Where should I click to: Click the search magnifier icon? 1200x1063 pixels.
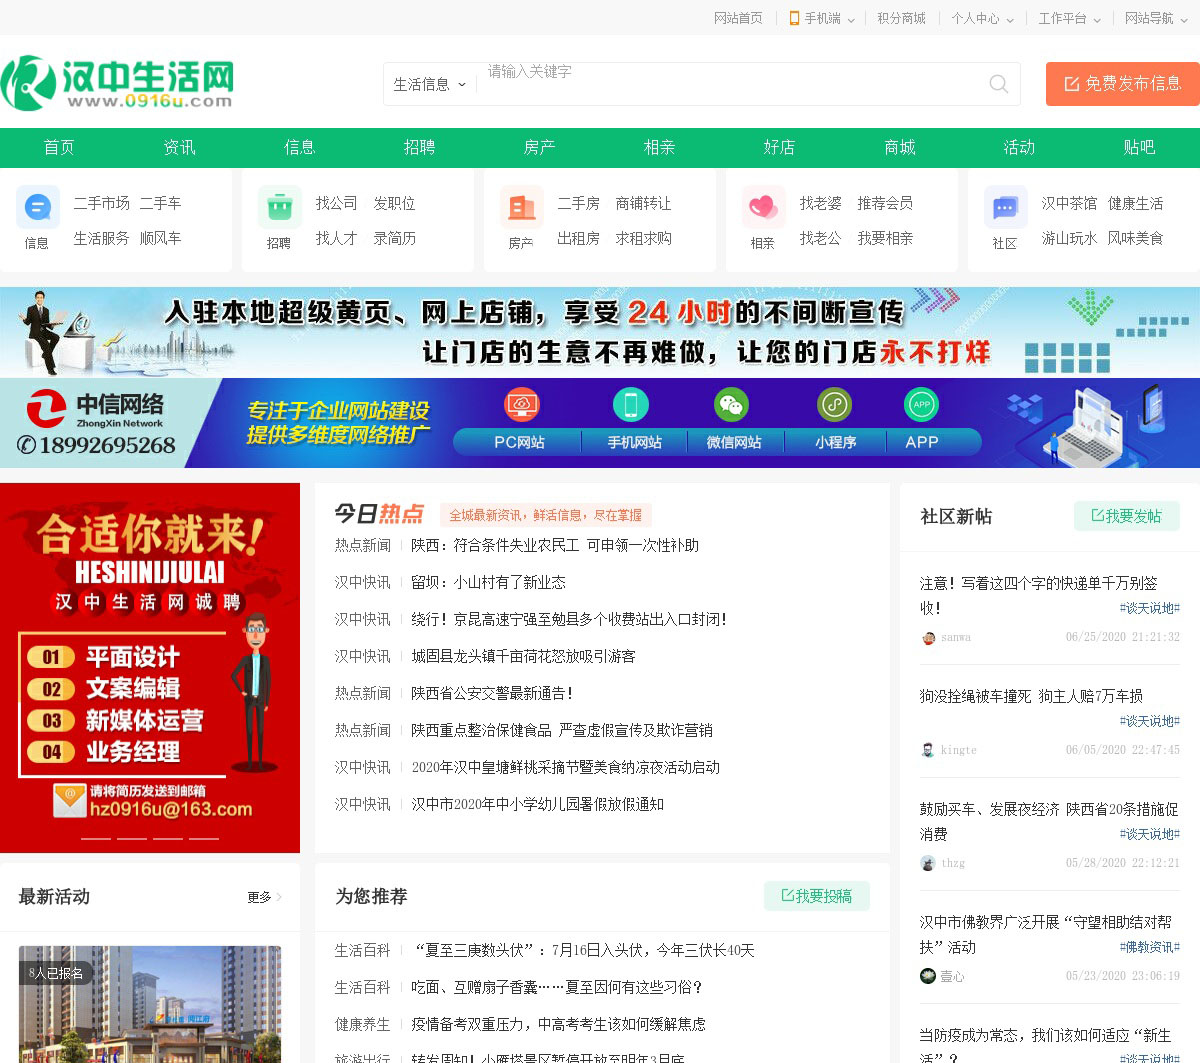998,84
